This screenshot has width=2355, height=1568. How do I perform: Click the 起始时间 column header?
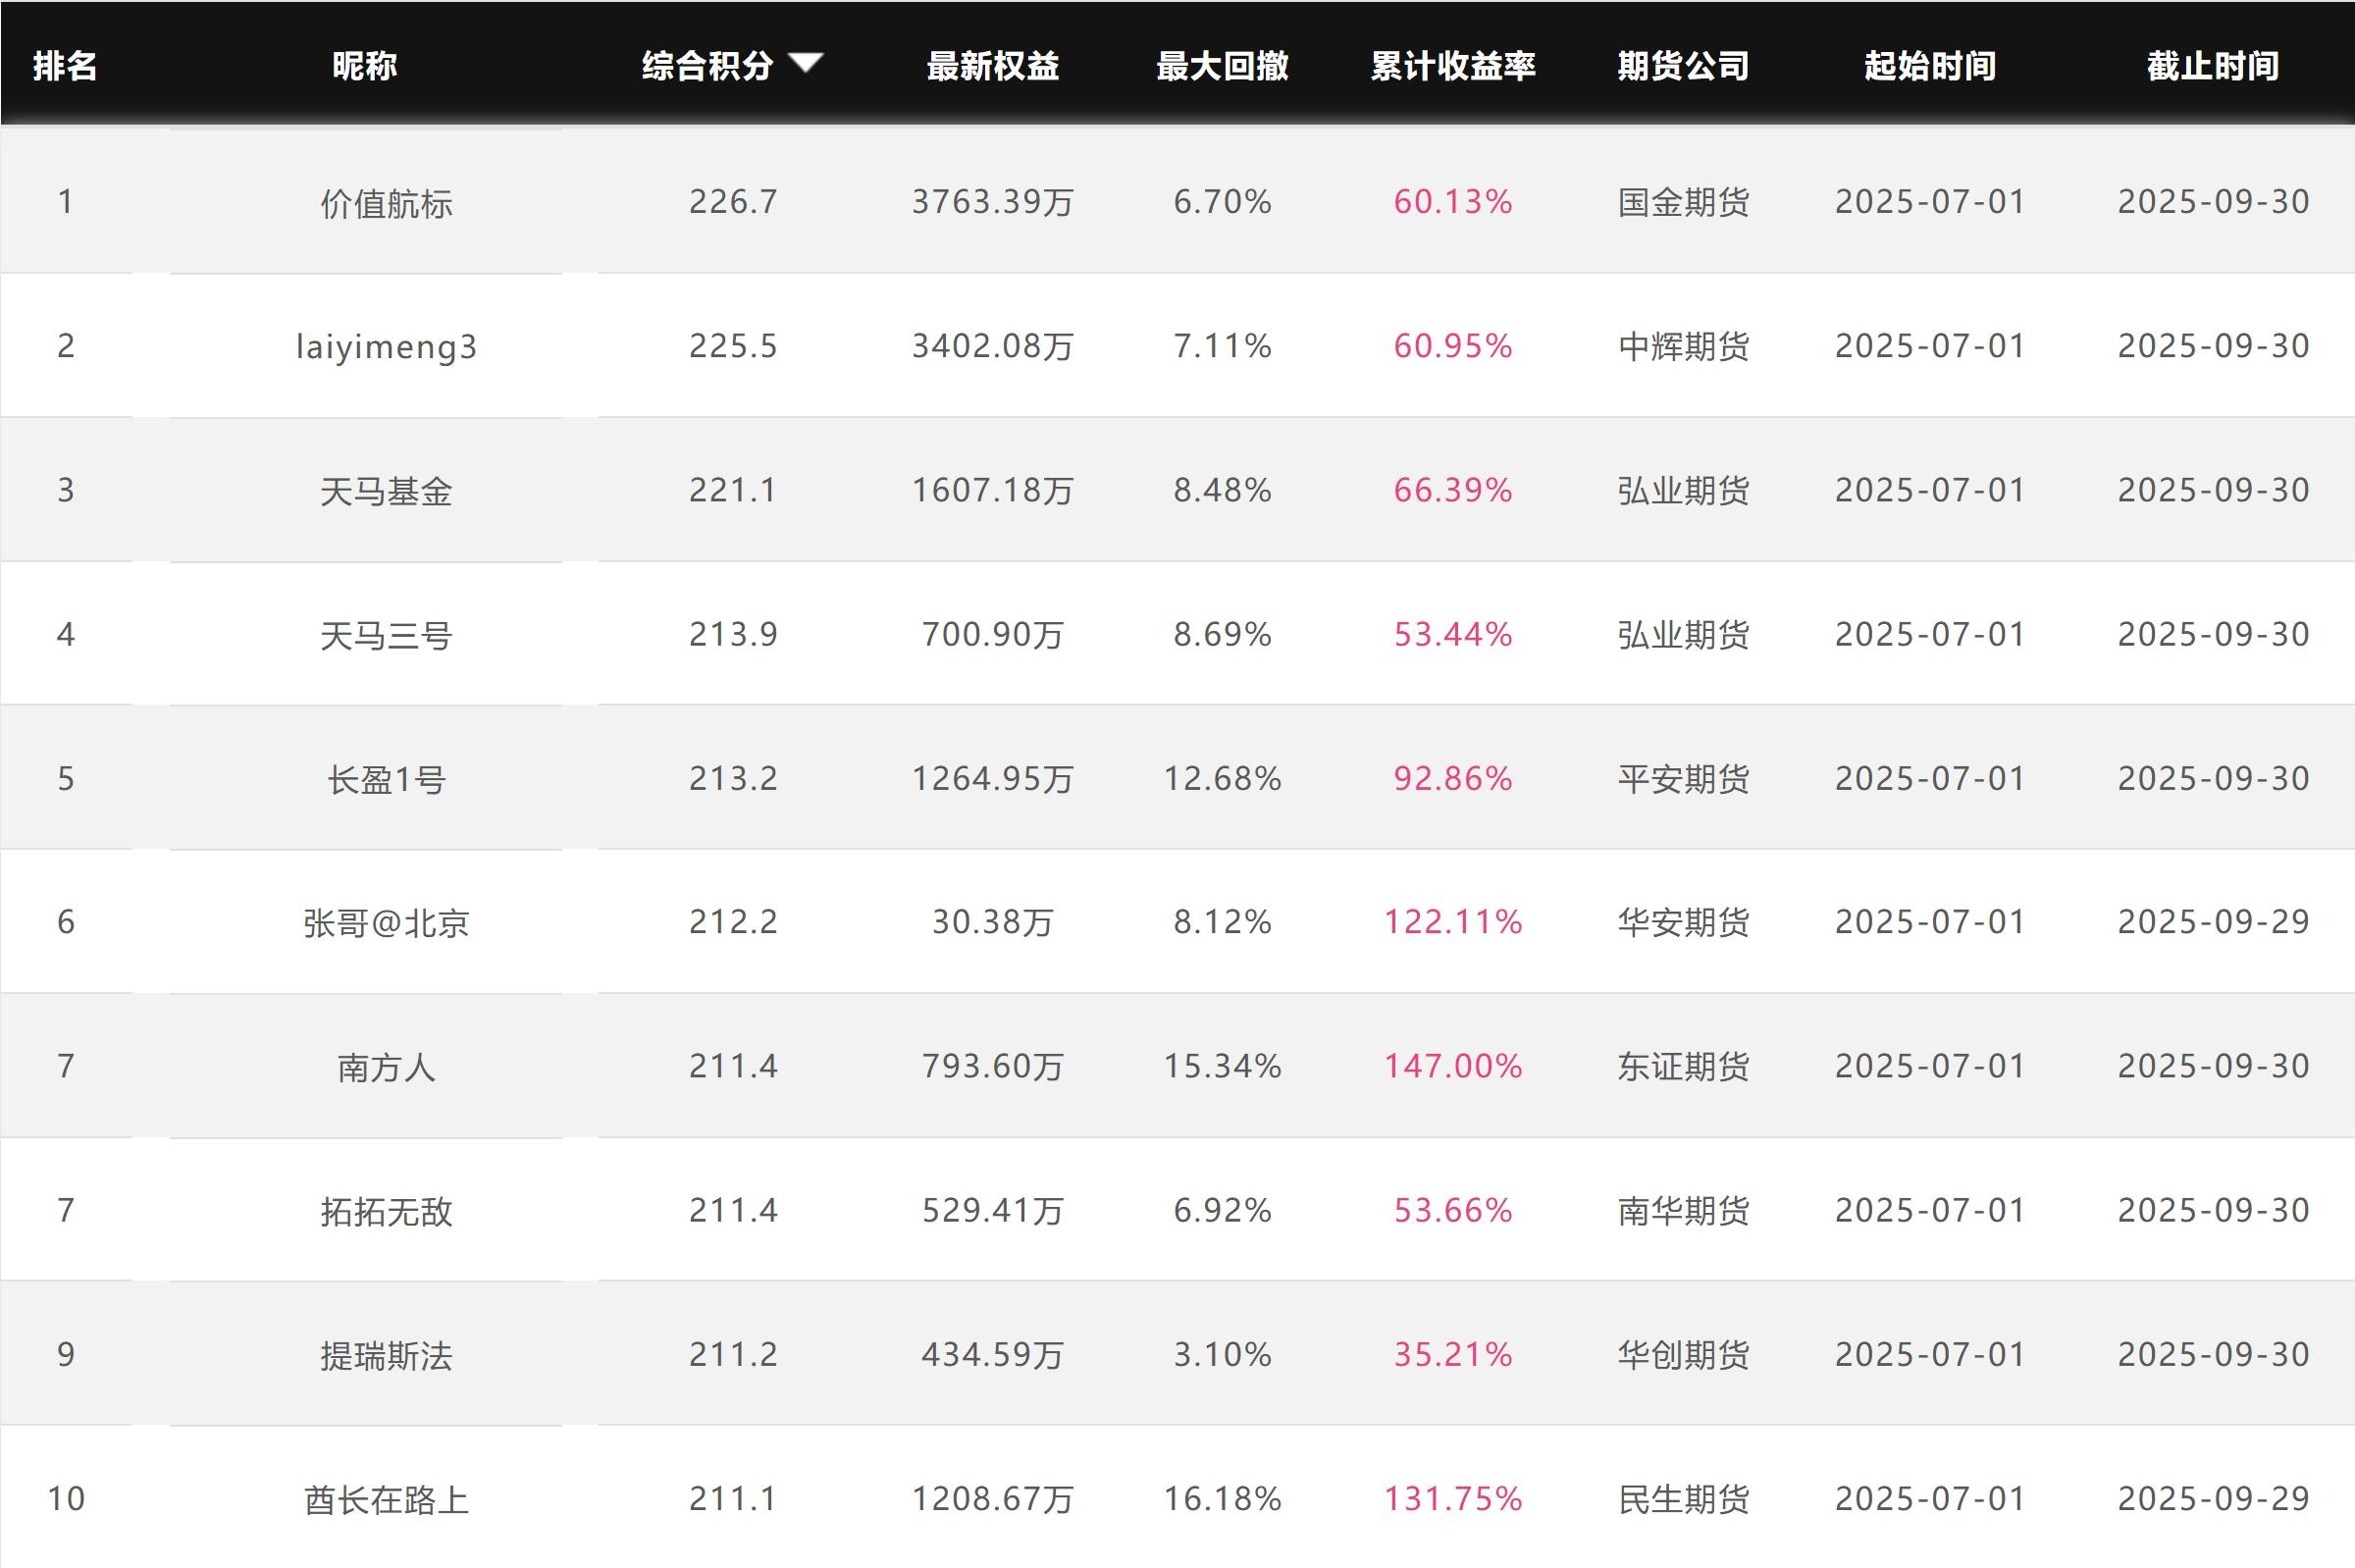(1930, 66)
